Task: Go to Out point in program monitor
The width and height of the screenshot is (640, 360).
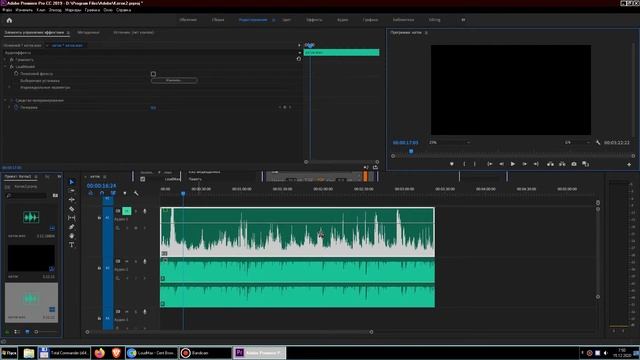Action: pyautogui.click(x=536, y=164)
